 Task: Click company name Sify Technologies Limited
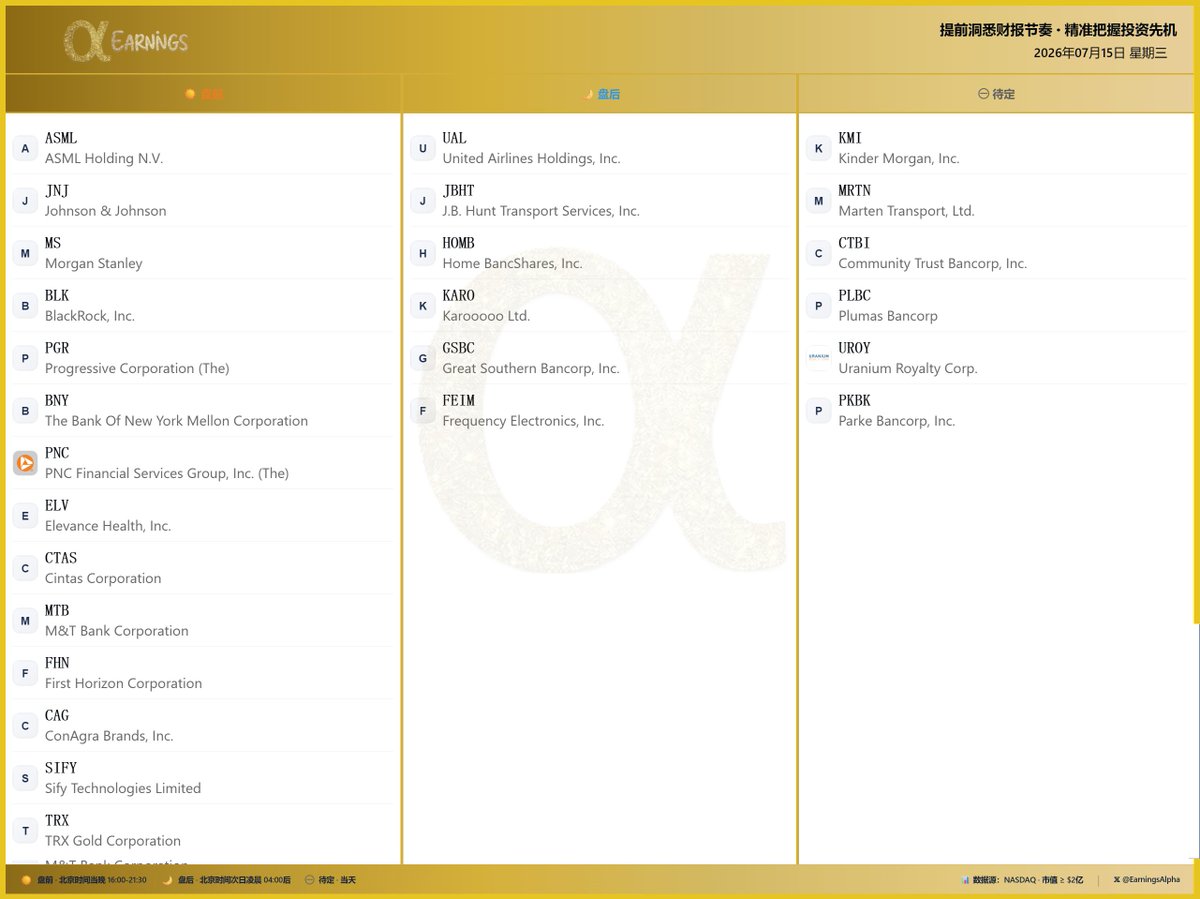(123, 788)
